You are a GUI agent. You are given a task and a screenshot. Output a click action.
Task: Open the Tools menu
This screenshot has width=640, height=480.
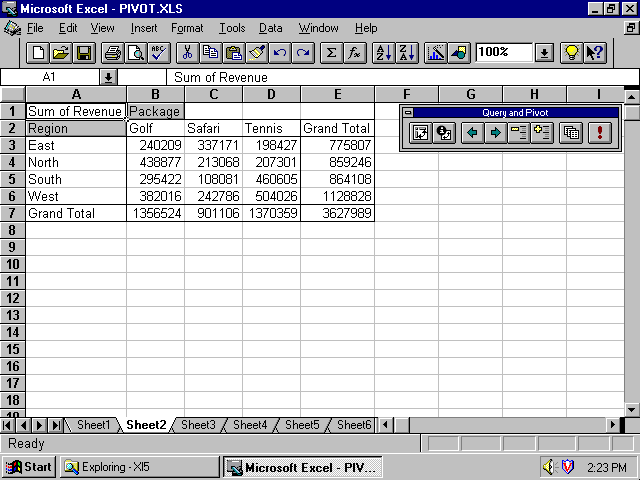232,28
